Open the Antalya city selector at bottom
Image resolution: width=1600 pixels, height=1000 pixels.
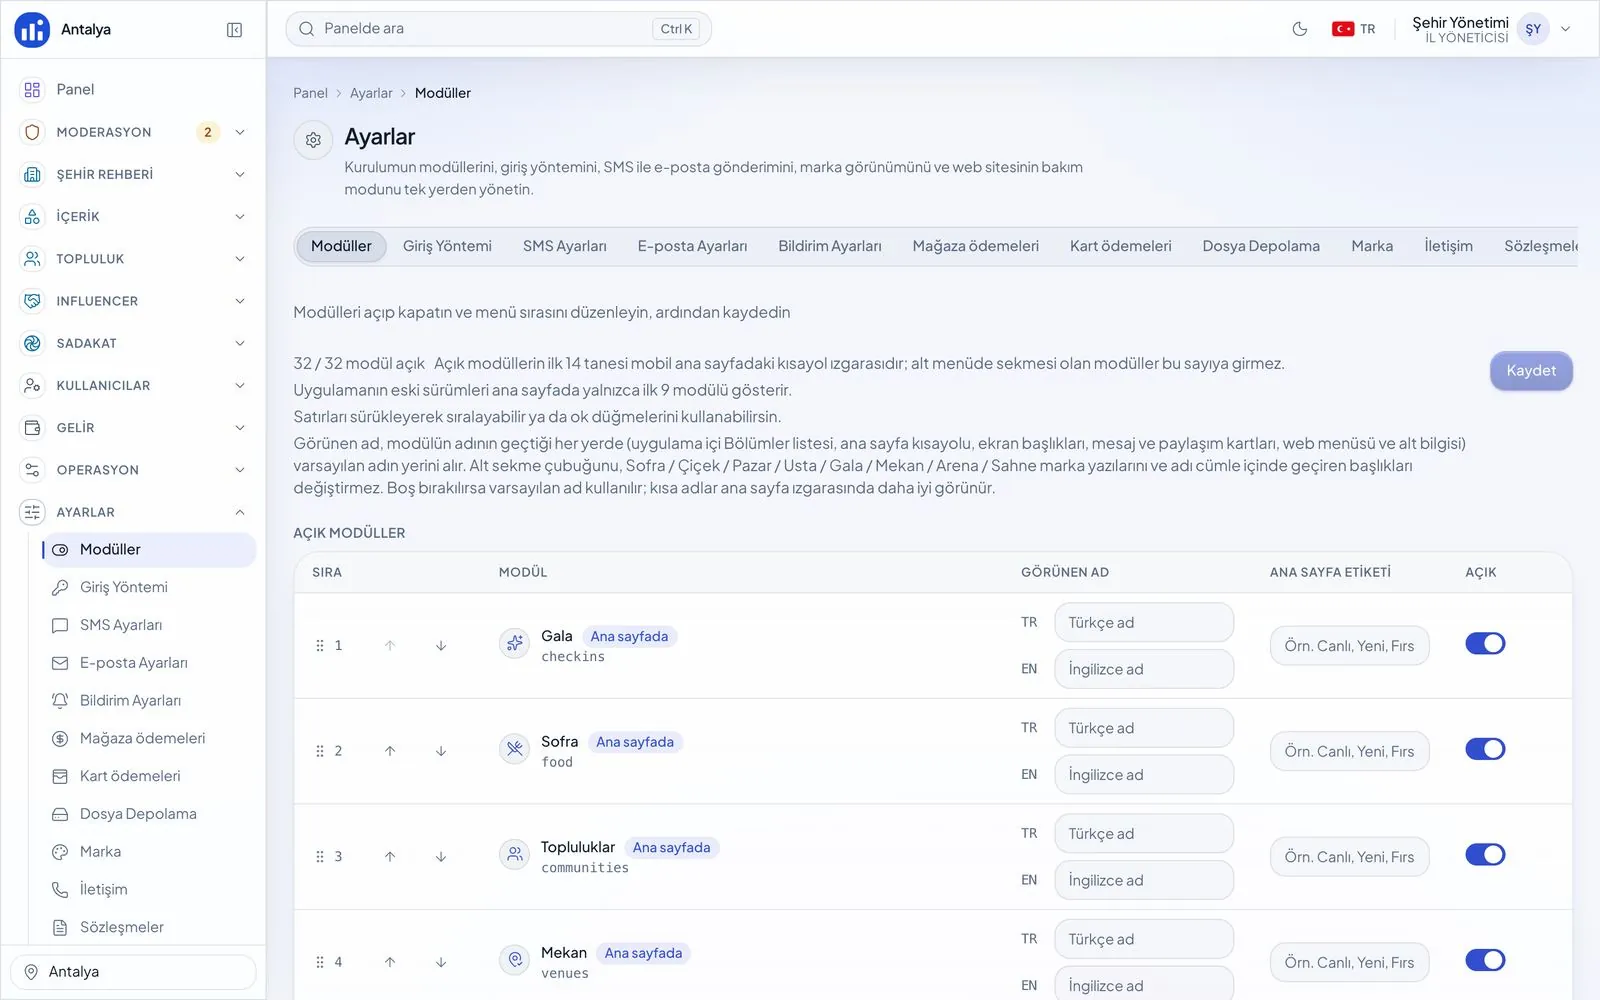(x=133, y=972)
